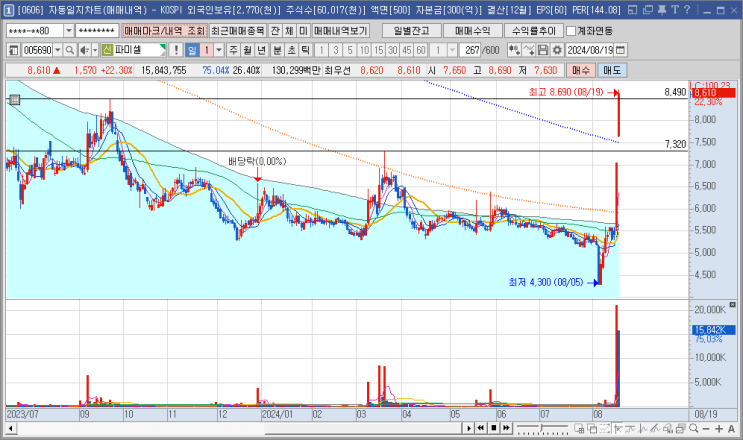743x440 pixels.
Task: Open the 일별잔고 tab button
Action: click(x=411, y=31)
